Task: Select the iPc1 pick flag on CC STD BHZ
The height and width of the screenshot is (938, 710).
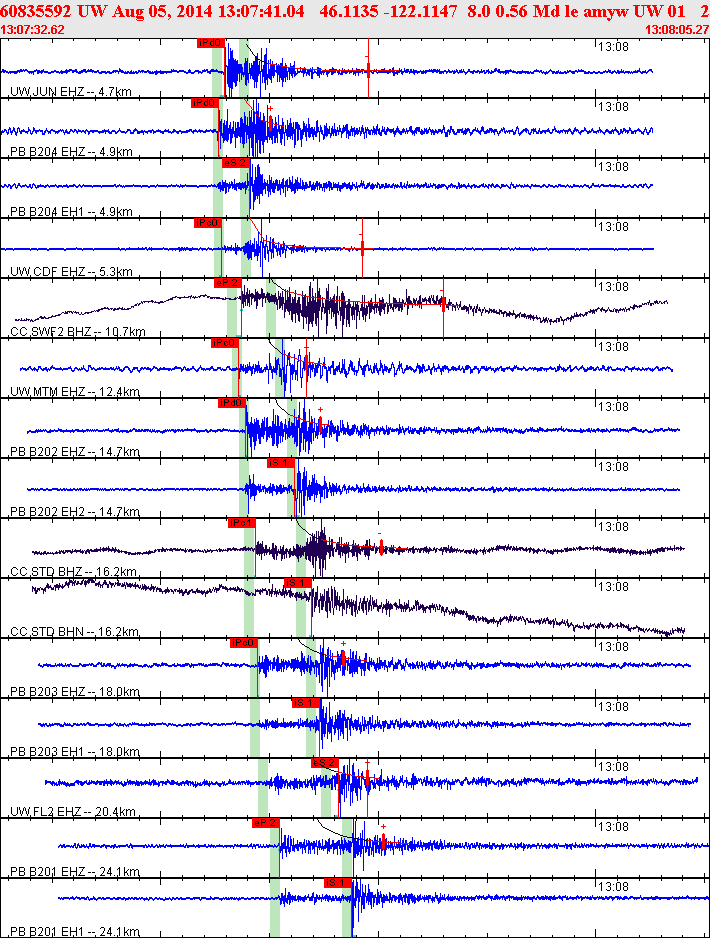Action: [x=242, y=523]
